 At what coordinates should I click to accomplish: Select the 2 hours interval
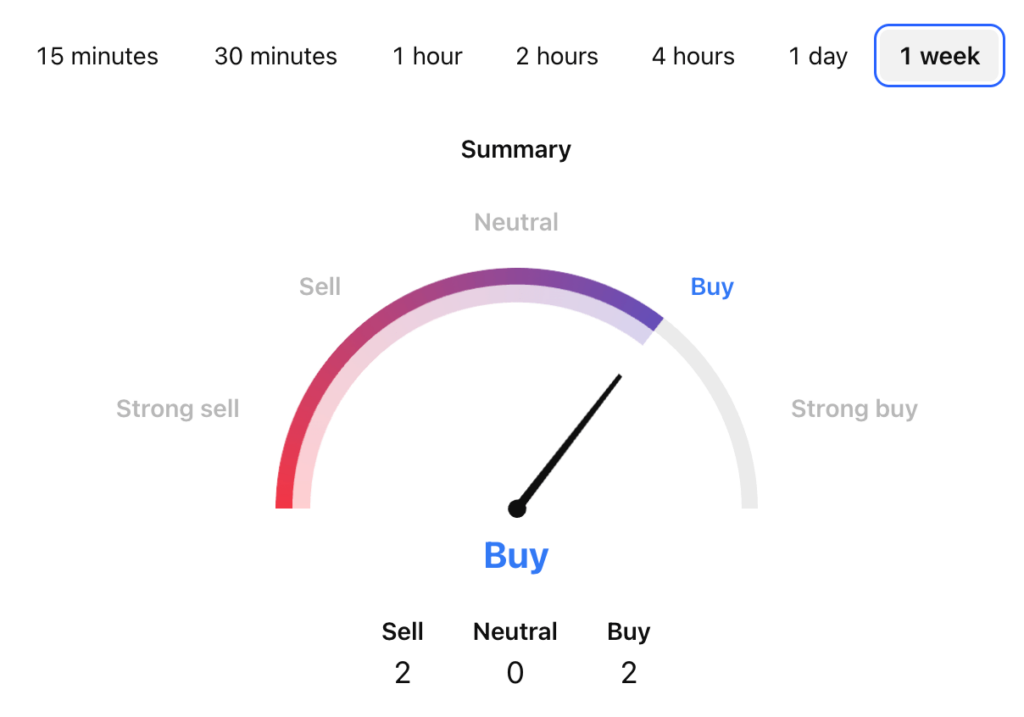pyautogui.click(x=556, y=56)
